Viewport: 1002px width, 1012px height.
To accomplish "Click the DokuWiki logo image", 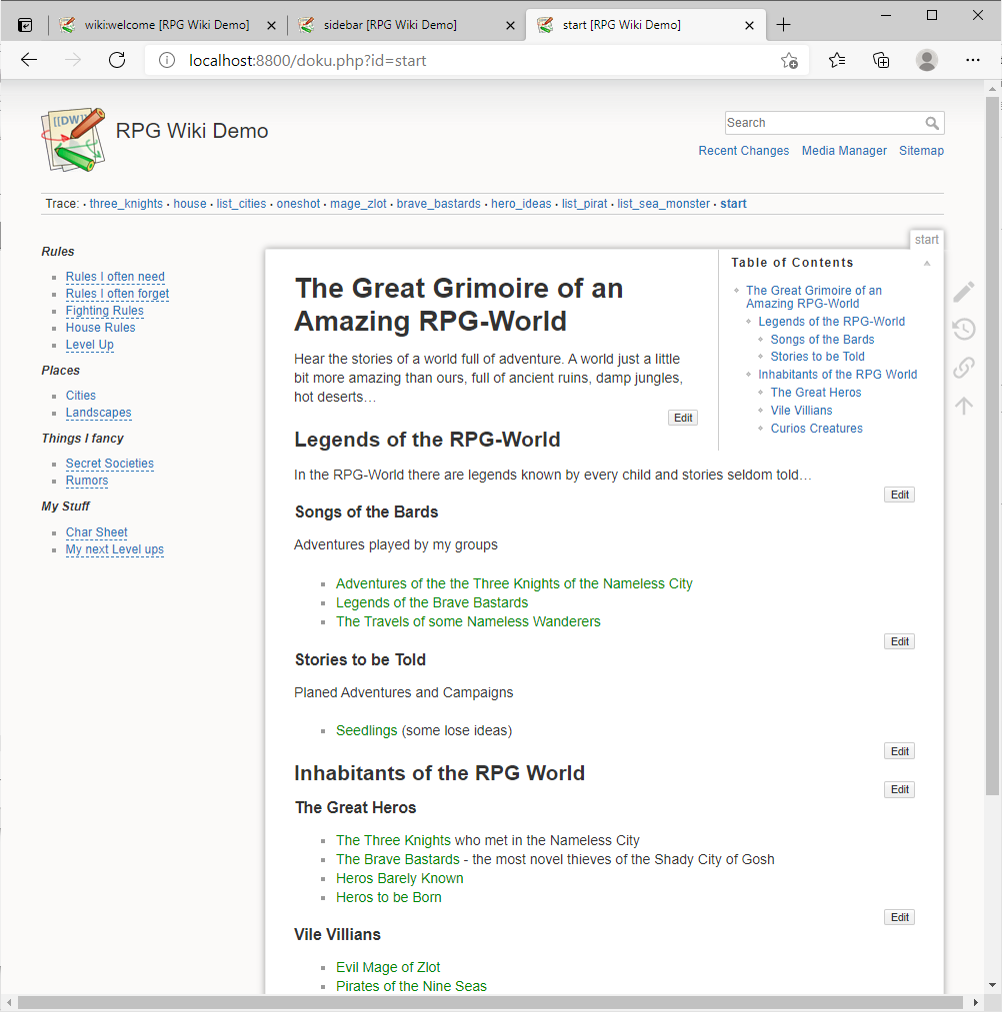I will [x=73, y=139].
